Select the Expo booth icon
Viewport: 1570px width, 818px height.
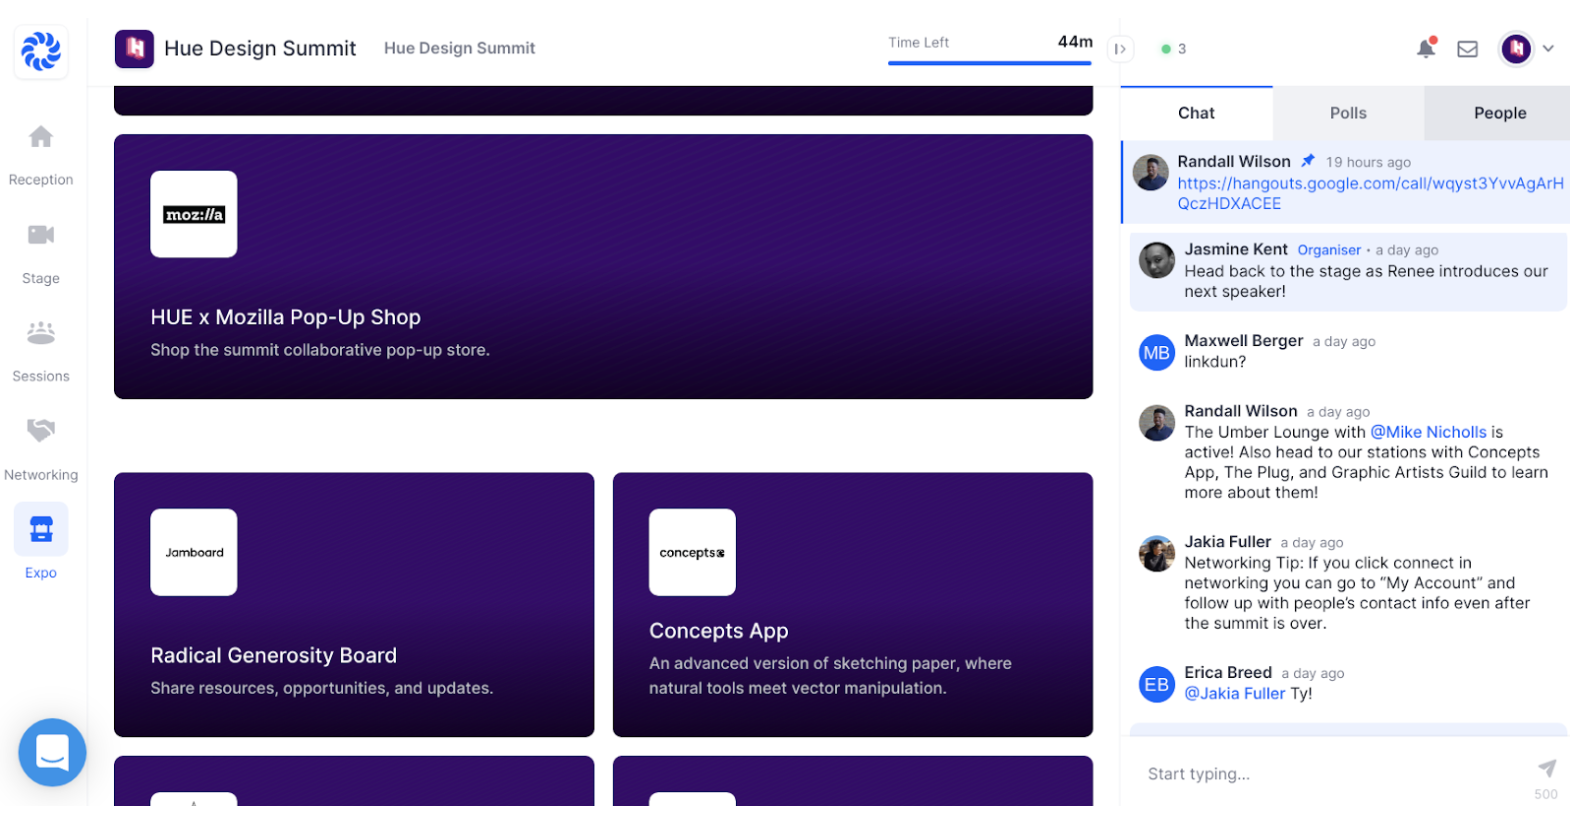point(41,529)
